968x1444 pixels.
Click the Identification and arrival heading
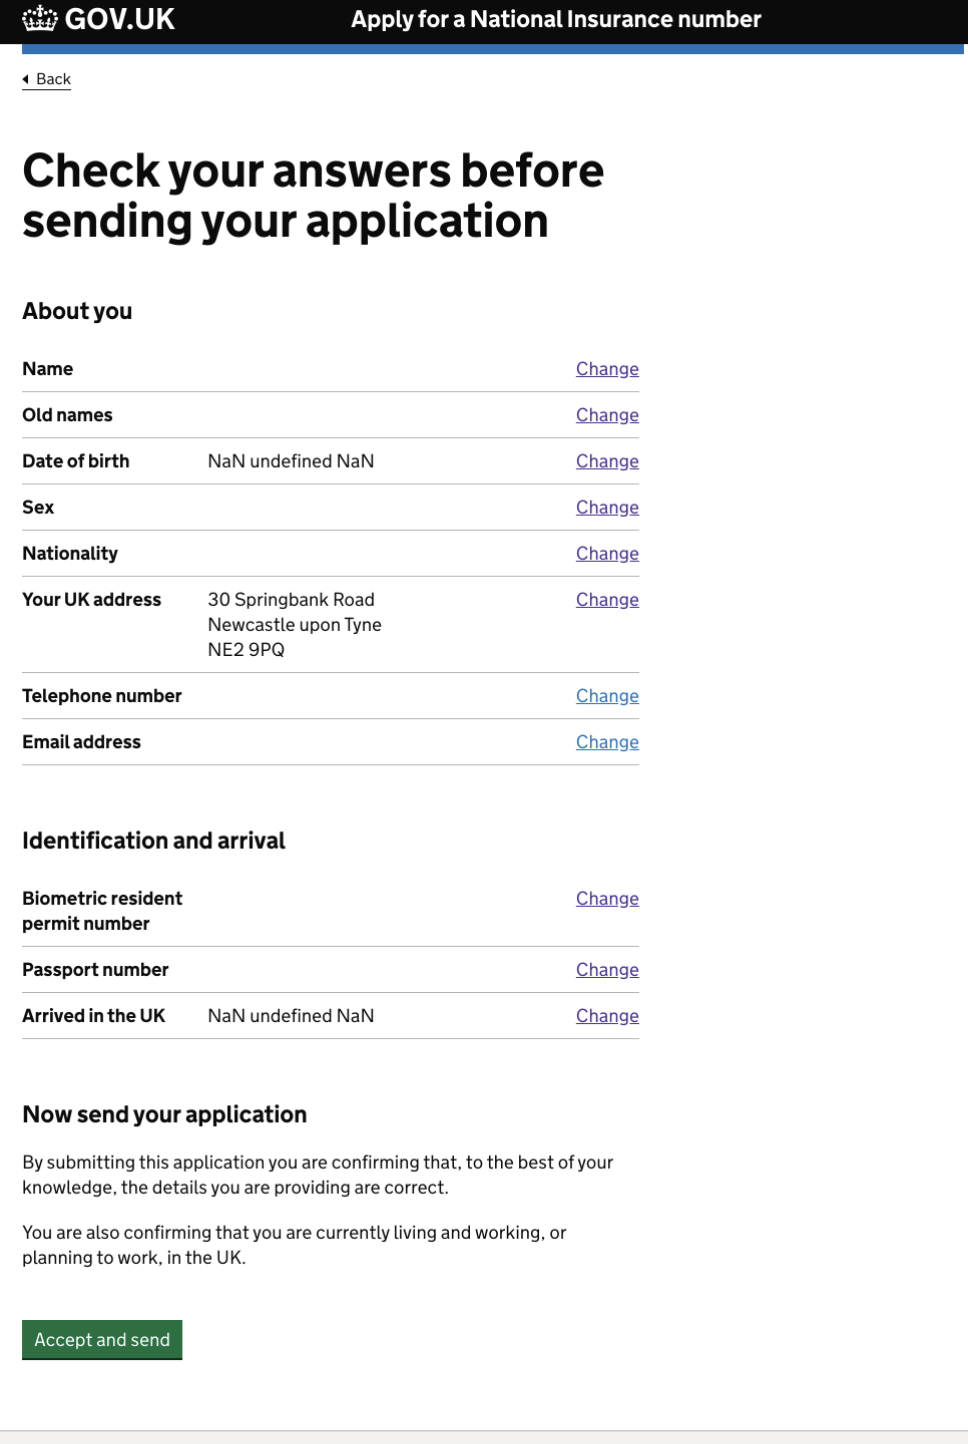154,841
